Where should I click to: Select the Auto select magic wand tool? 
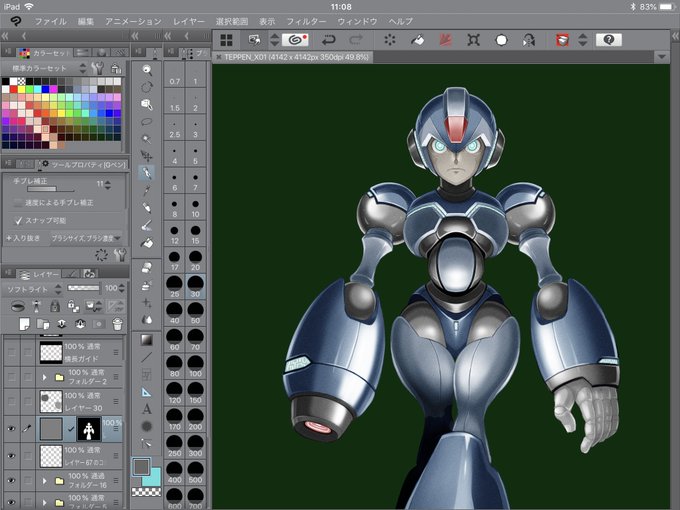[147, 139]
